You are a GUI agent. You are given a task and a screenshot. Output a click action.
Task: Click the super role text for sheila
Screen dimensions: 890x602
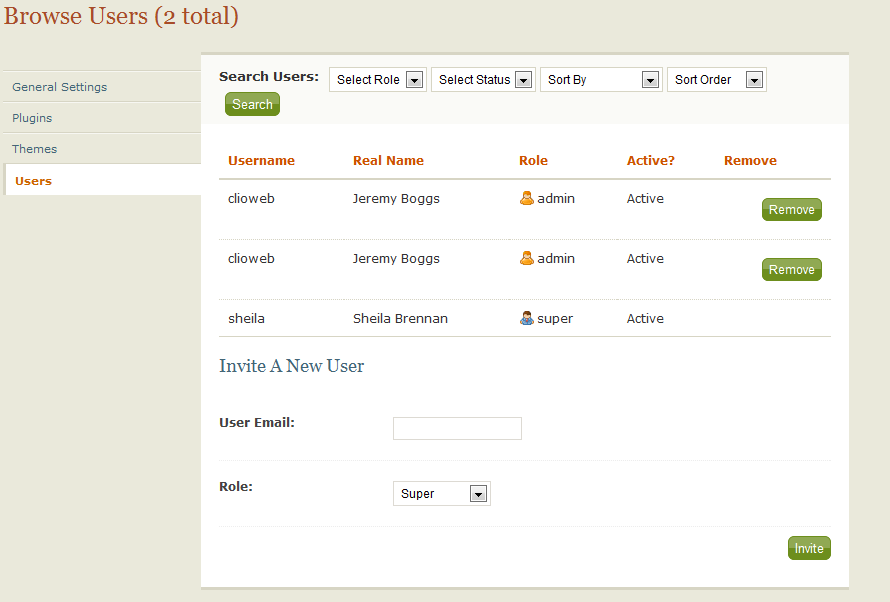coord(555,318)
